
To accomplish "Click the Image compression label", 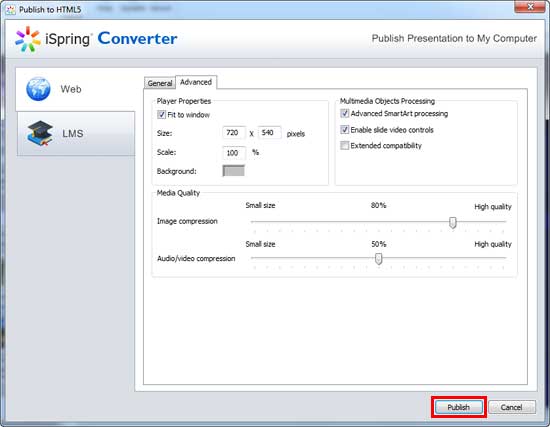I will tap(187, 221).
